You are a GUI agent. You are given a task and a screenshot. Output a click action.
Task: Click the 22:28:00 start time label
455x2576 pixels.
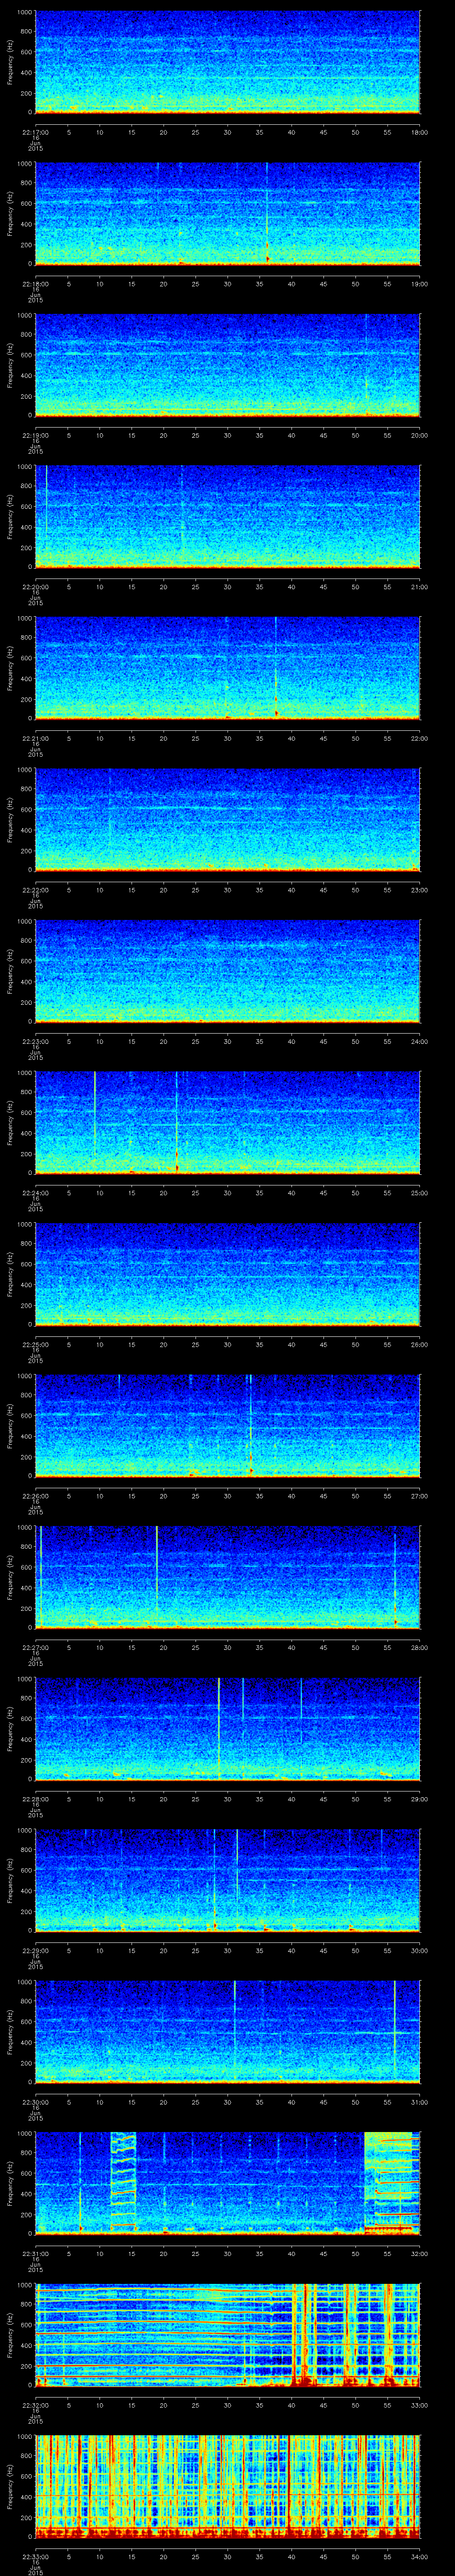[35, 1799]
